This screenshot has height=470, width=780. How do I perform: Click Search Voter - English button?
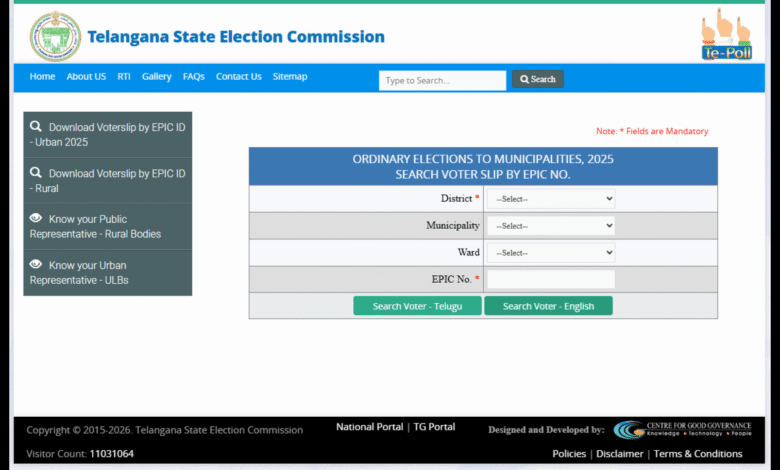(x=548, y=306)
